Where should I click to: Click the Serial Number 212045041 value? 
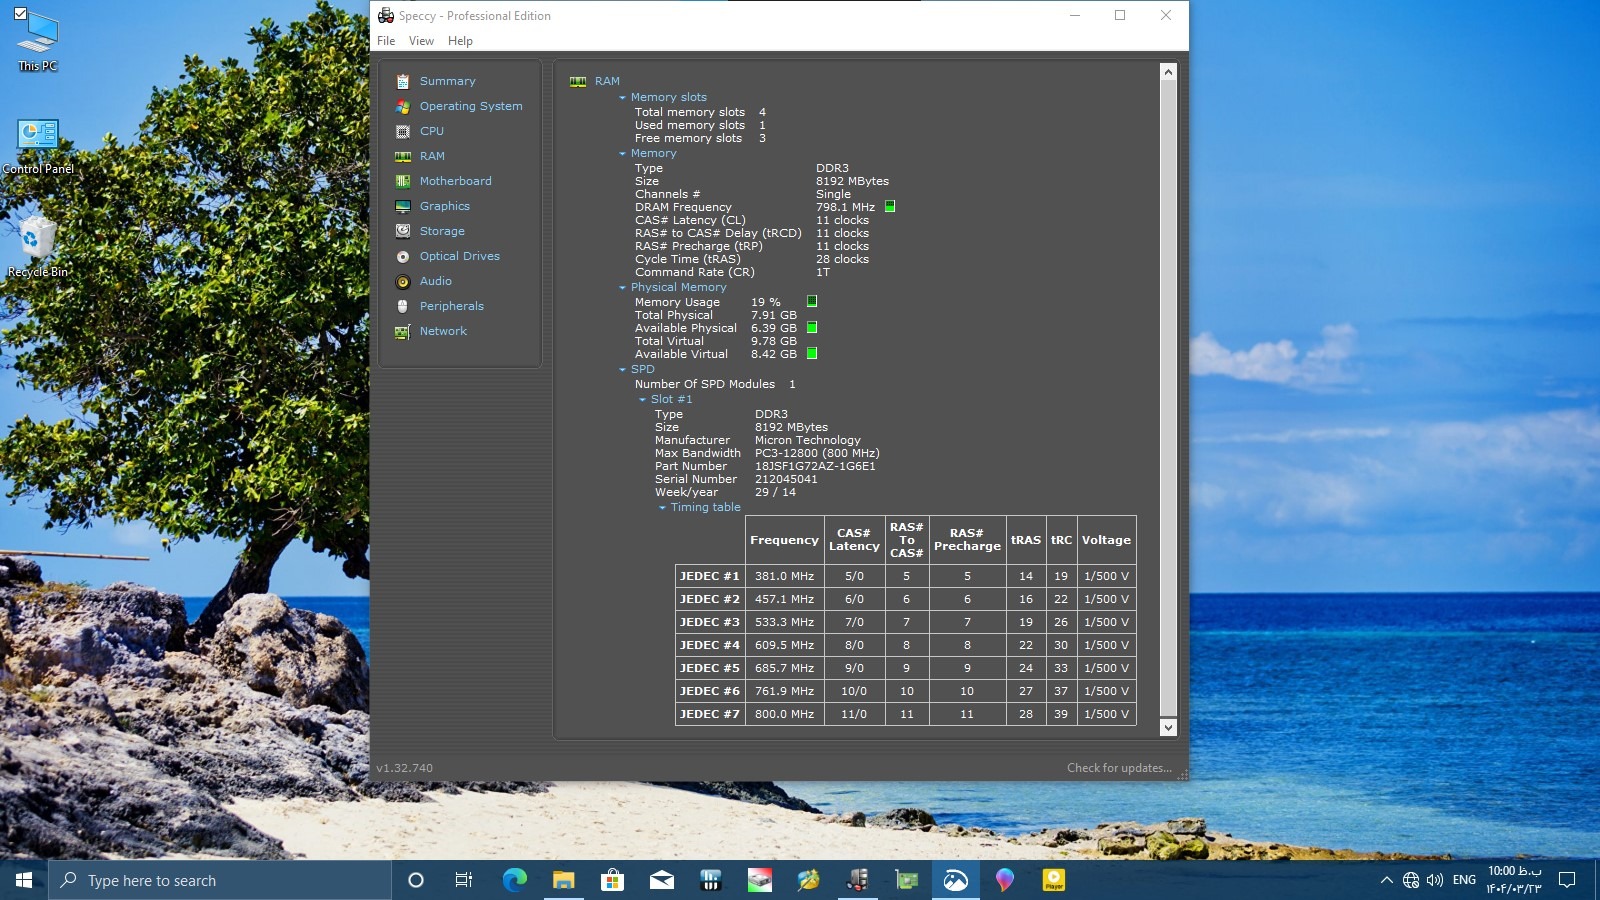tap(786, 479)
